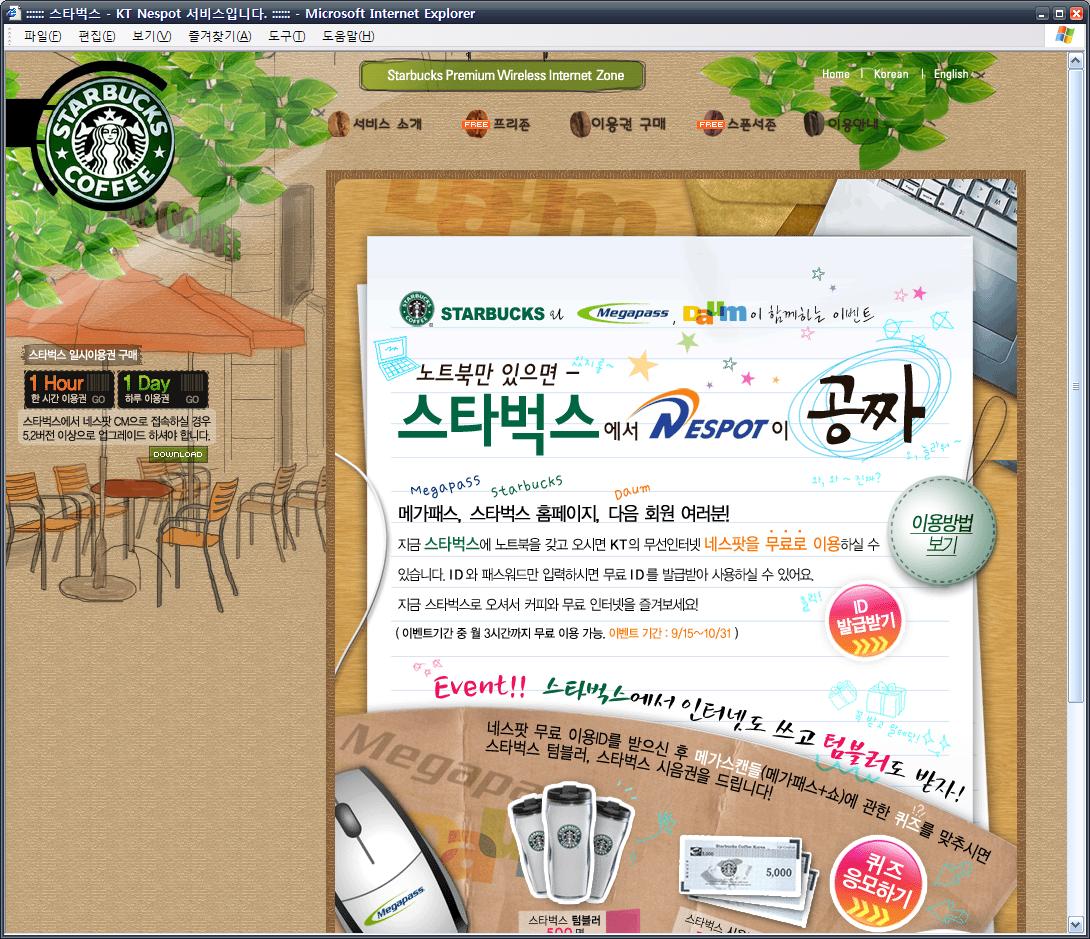Viewport: 1090px width, 939px height.
Task: Click the scrollbar down arrow
Action: [x=1075, y=925]
